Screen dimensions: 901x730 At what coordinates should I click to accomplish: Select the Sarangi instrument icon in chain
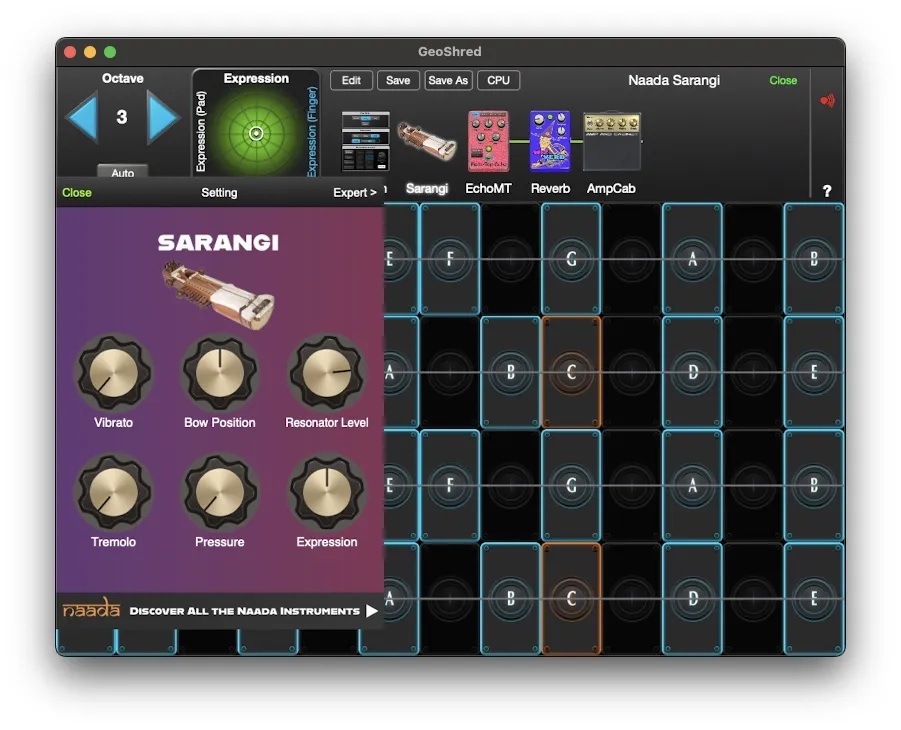tap(426, 141)
